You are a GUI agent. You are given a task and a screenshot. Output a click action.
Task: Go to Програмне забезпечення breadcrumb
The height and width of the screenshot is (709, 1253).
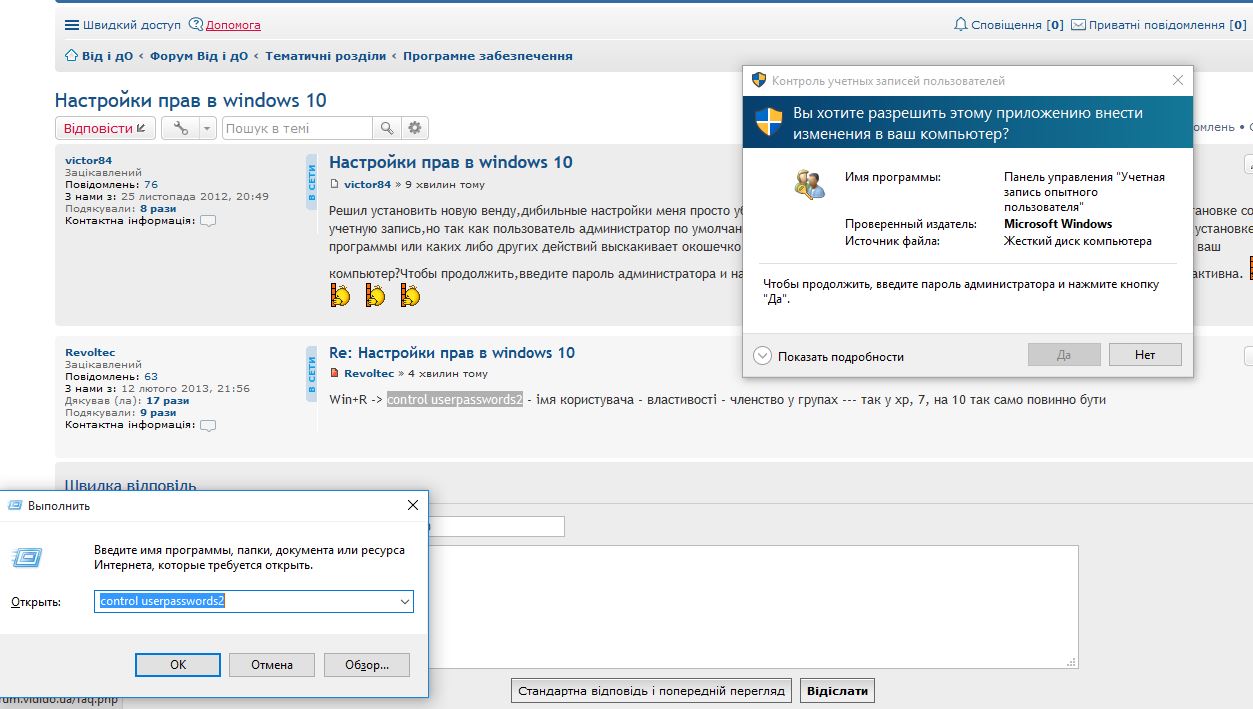click(x=487, y=56)
